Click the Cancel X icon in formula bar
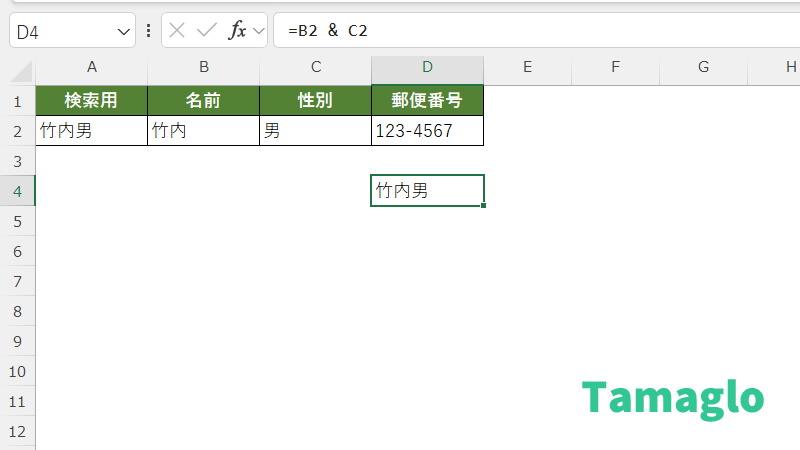The image size is (800, 450). (177, 30)
